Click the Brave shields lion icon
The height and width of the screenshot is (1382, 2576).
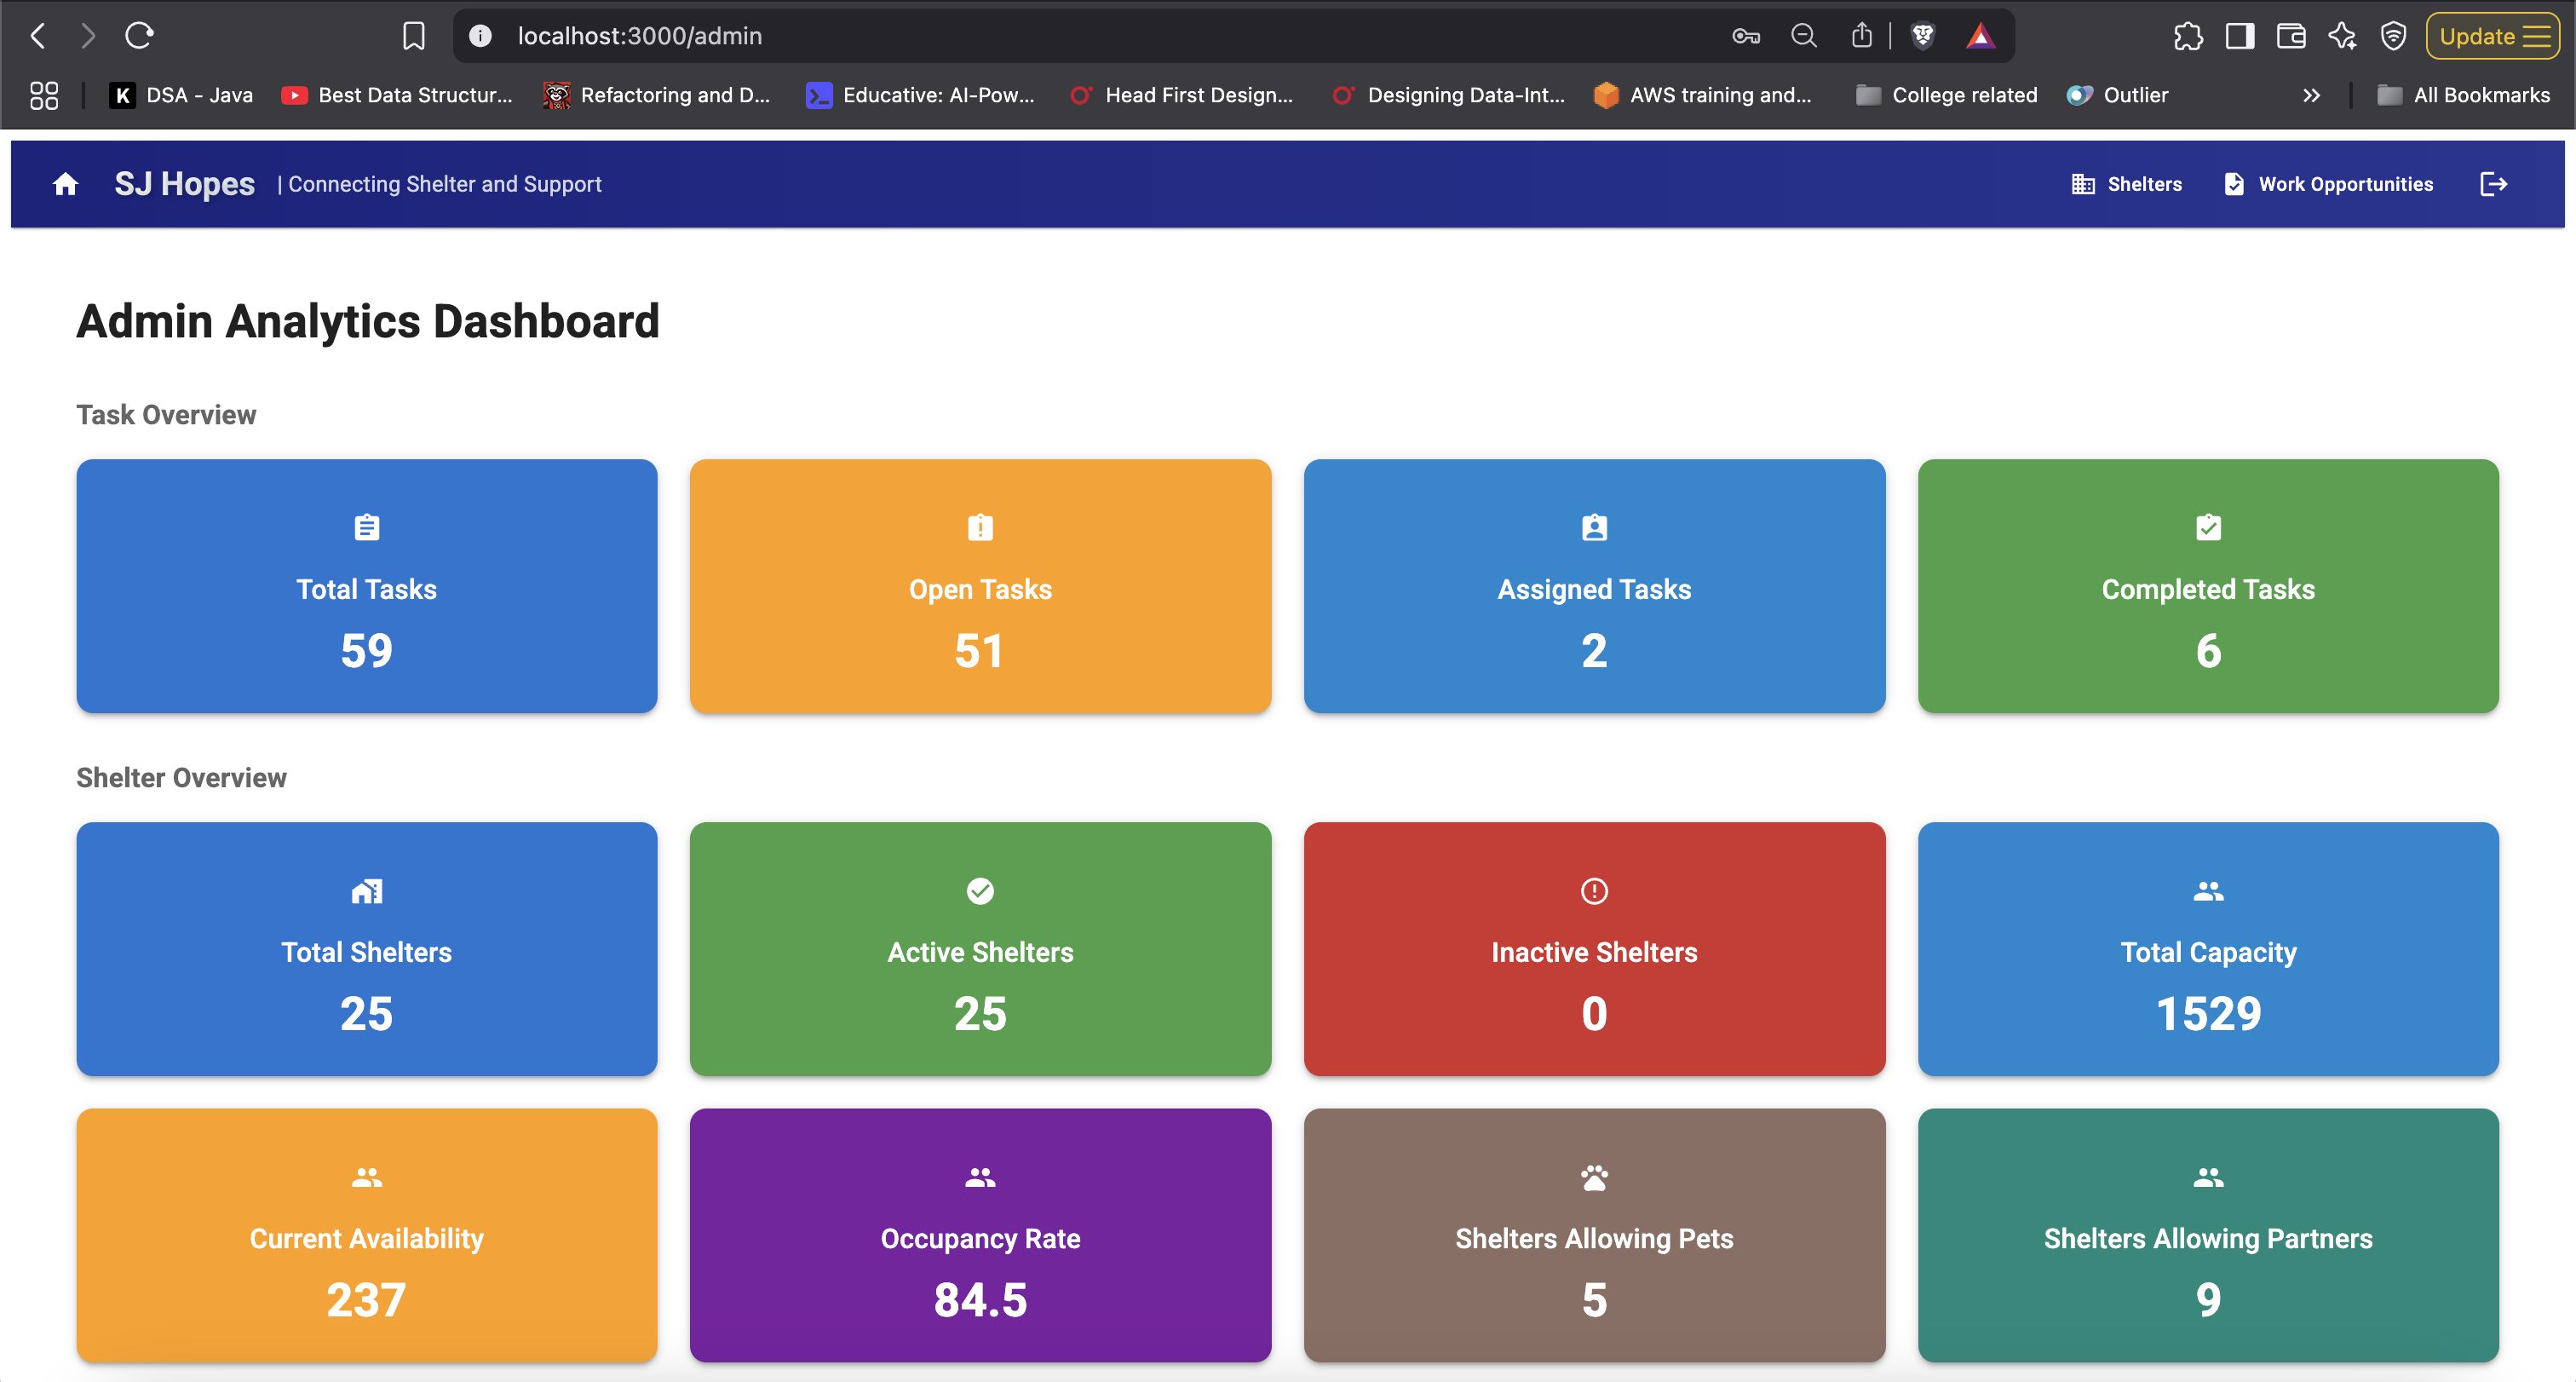pos(1922,36)
